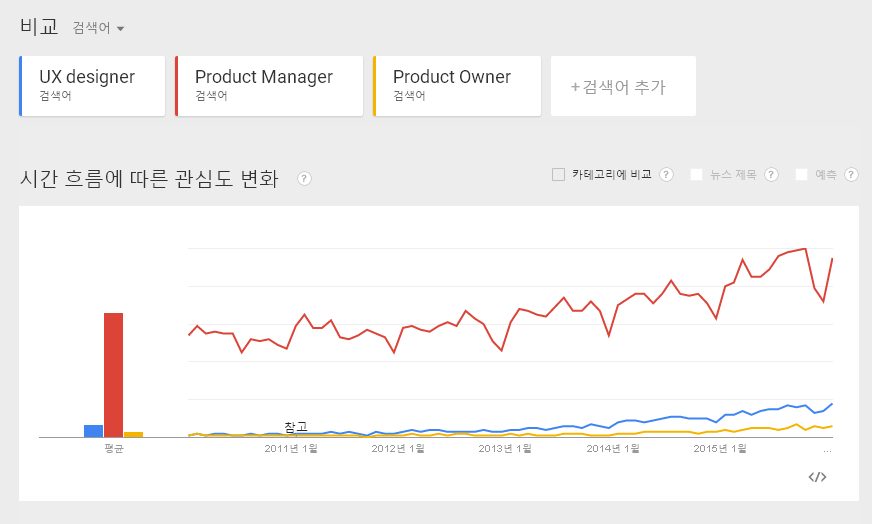
Task: Select the 2013년 1월 axis label
Action: click(505, 448)
